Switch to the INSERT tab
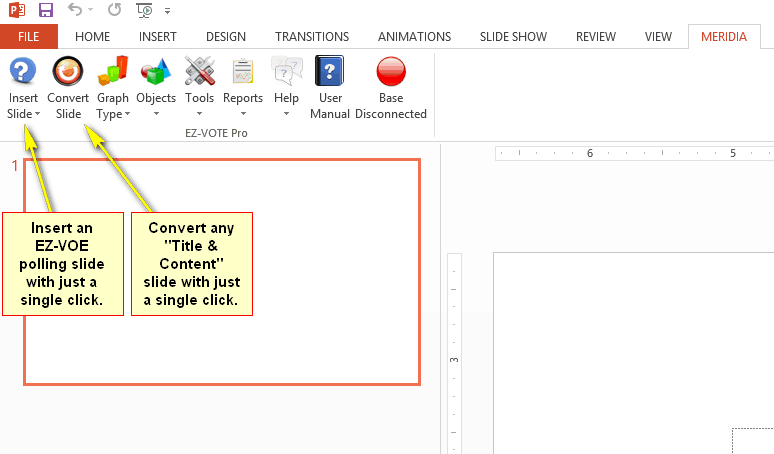The image size is (774, 454). coord(157,37)
